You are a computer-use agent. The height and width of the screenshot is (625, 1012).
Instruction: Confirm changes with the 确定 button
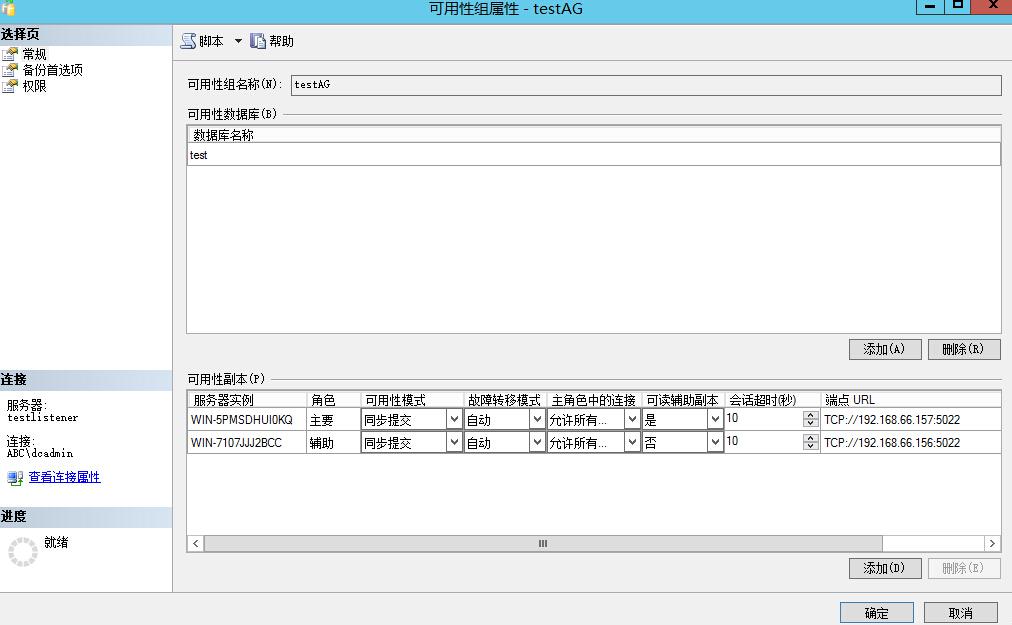[x=875, y=612]
